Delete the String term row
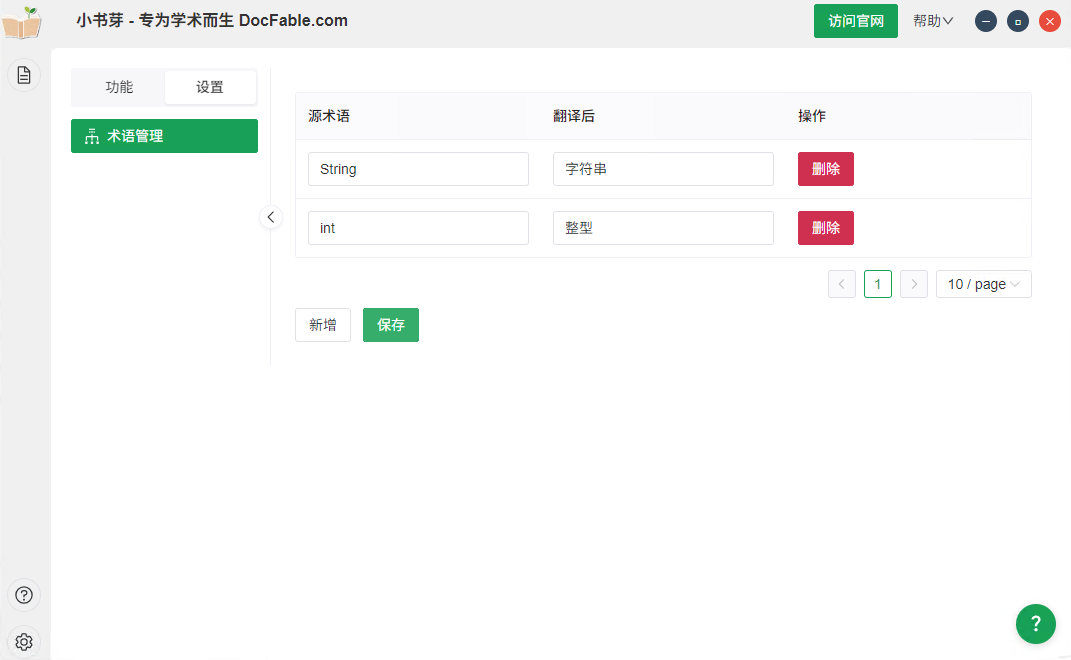This screenshot has height=660, width=1071. [x=825, y=169]
